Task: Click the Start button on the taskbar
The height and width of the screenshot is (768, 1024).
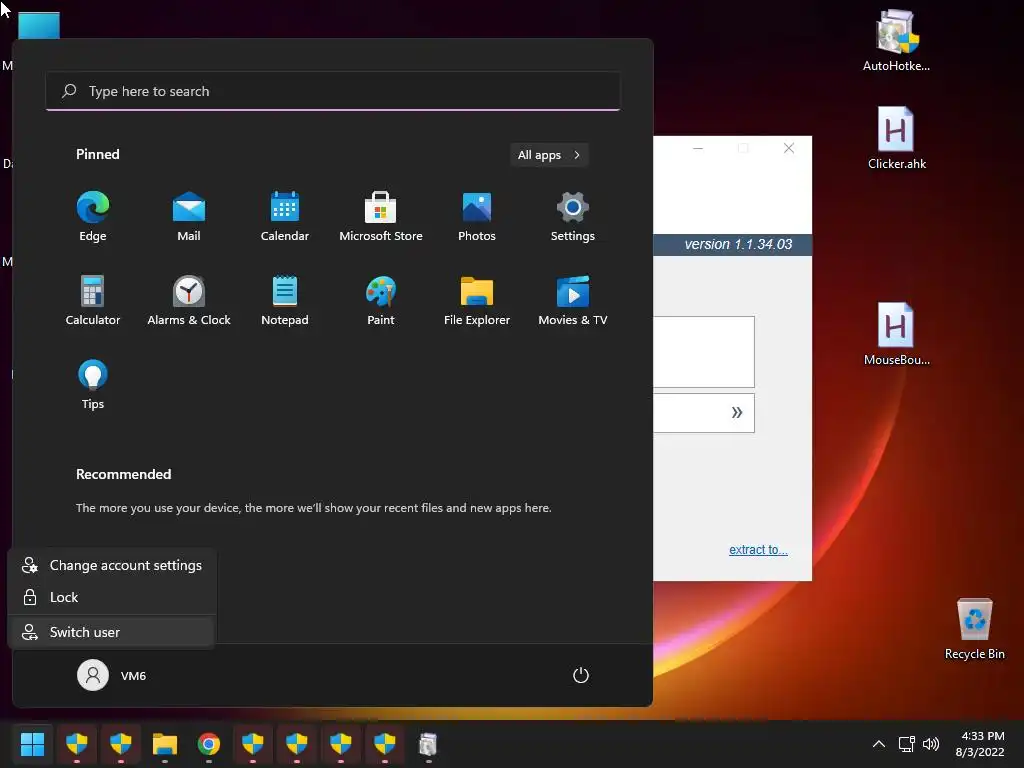Action: point(32,744)
